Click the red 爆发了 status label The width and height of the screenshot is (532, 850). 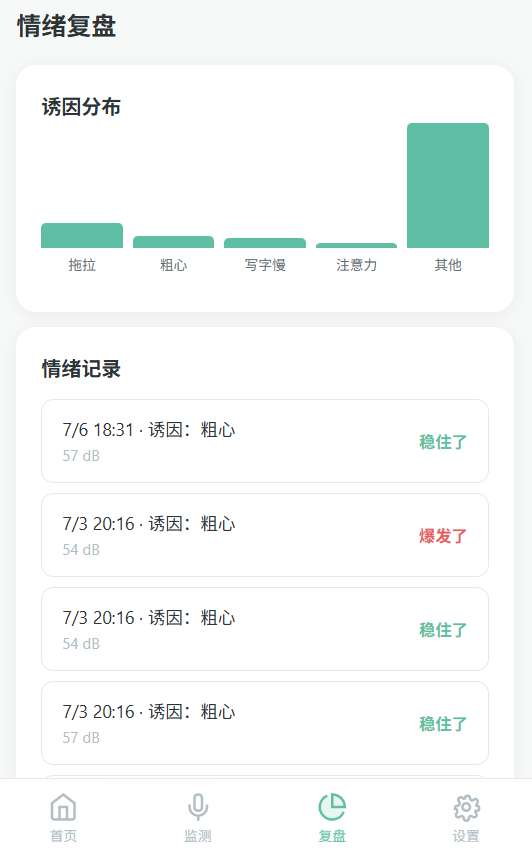pyautogui.click(x=443, y=536)
